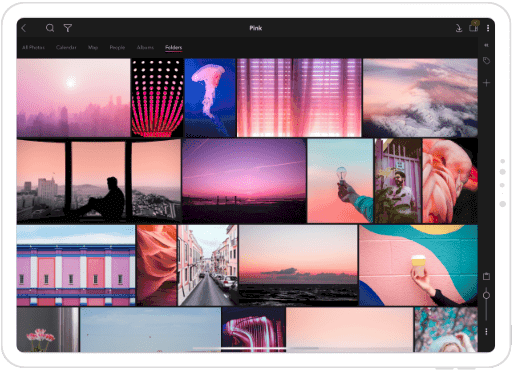512x370 pixels.
Task: Select the aerial pink clouds photo
Action: 420,98
